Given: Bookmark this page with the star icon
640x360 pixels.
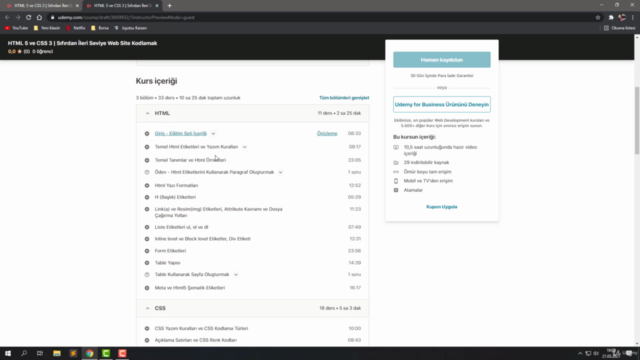Looking at the screenshot, I should coord(598,18).
